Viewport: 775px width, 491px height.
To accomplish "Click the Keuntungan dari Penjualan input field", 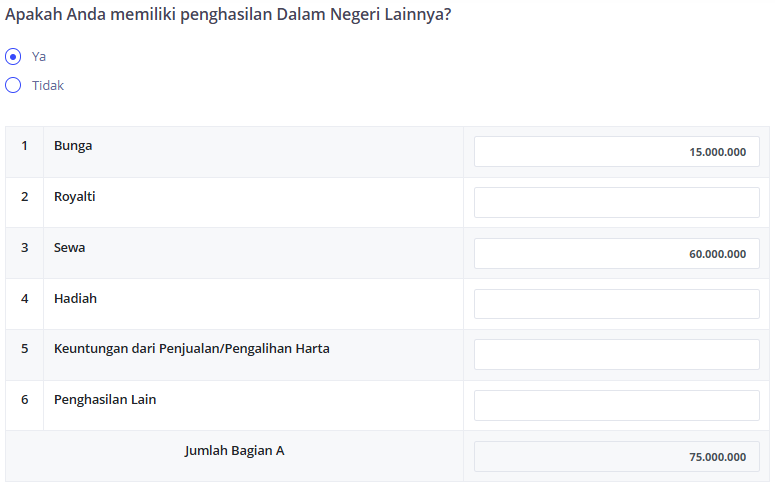I will click(616, 355).
